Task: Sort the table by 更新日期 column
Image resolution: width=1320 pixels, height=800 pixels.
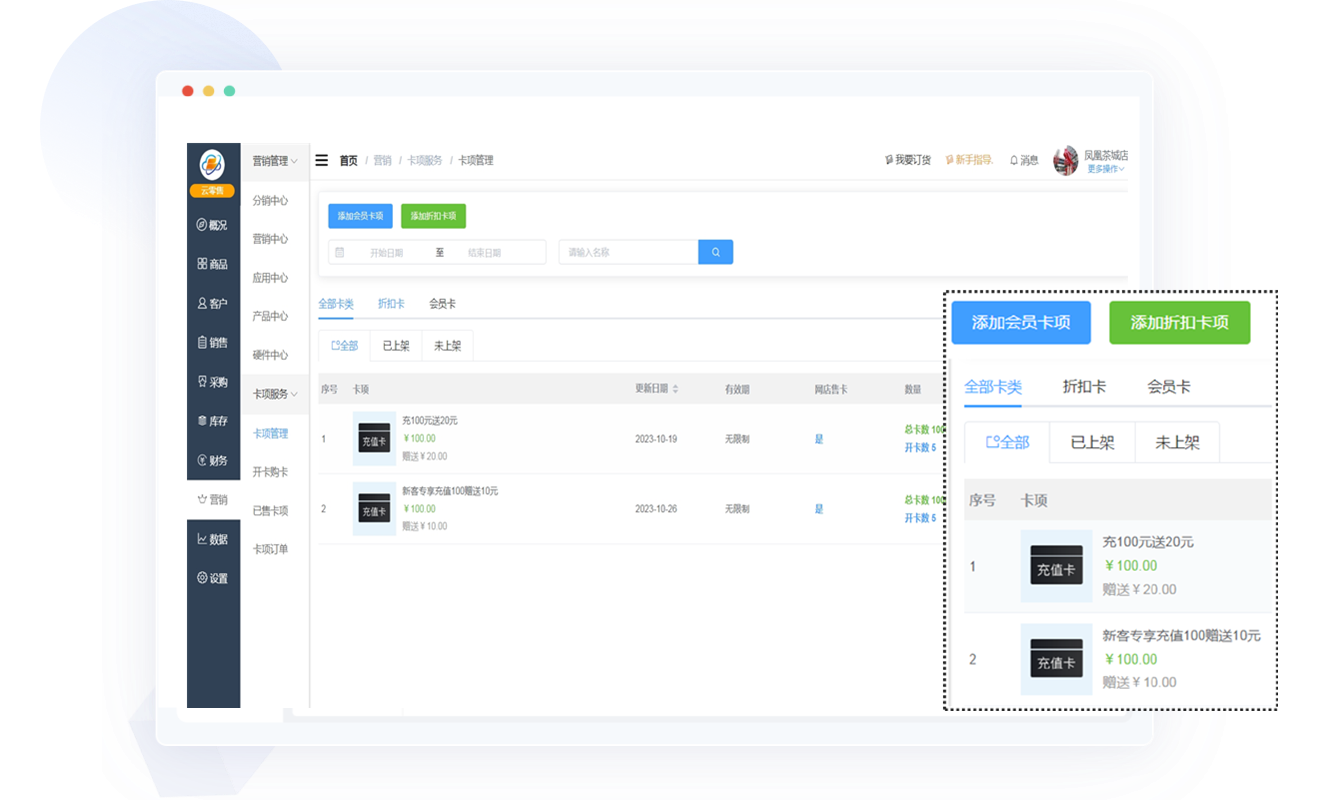Action: (x=657, y=389)
